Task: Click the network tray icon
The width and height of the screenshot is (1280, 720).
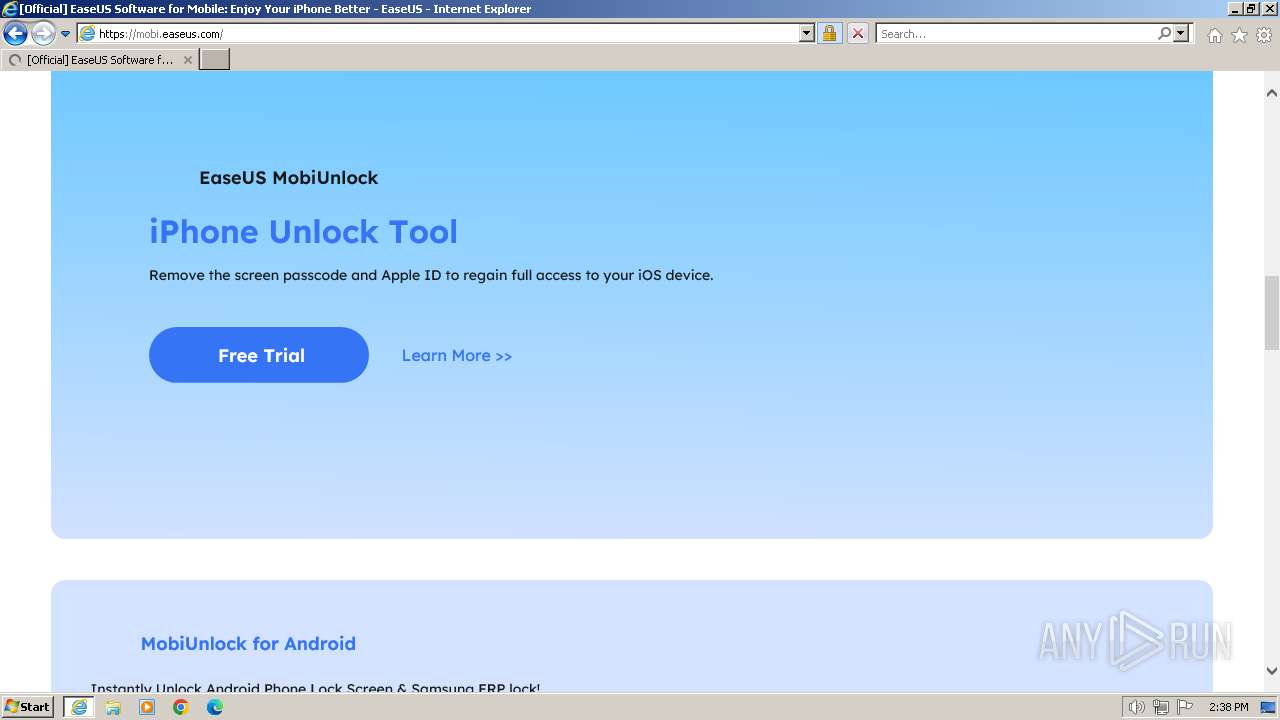Action: click(1161, 707)
